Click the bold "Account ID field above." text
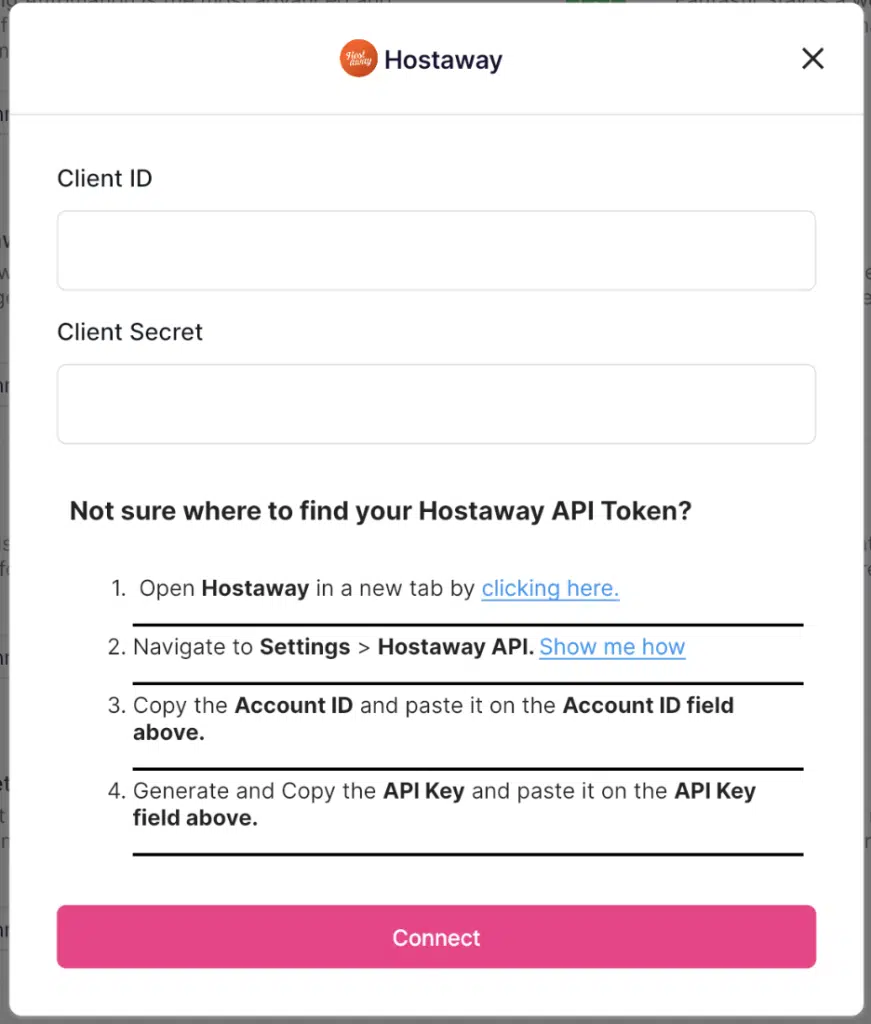This screenshot has height=1024, width=871. pyautogui.click(x=648, y=705)
